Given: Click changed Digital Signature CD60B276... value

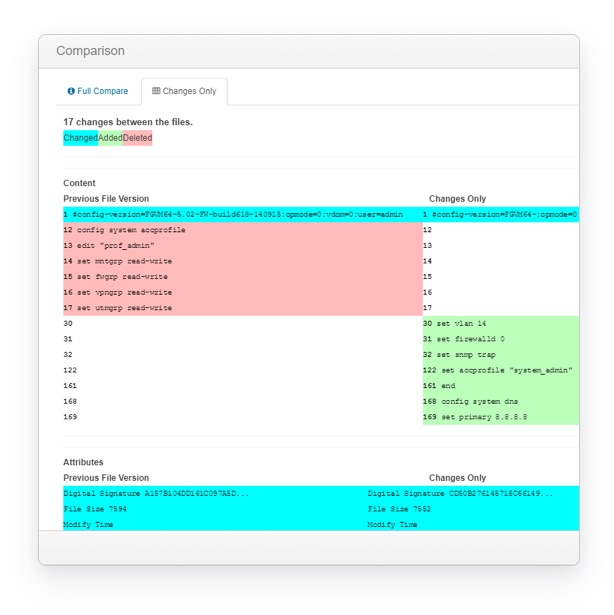Looking at the screenshot, I should coord(461,494).
